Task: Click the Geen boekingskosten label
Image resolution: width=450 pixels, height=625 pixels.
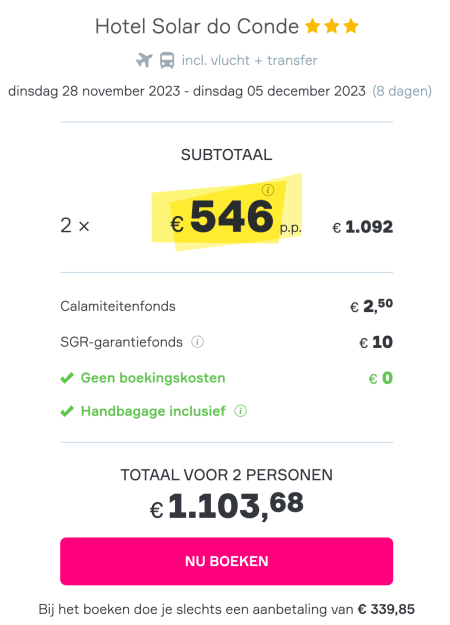Action: [153, 378]
